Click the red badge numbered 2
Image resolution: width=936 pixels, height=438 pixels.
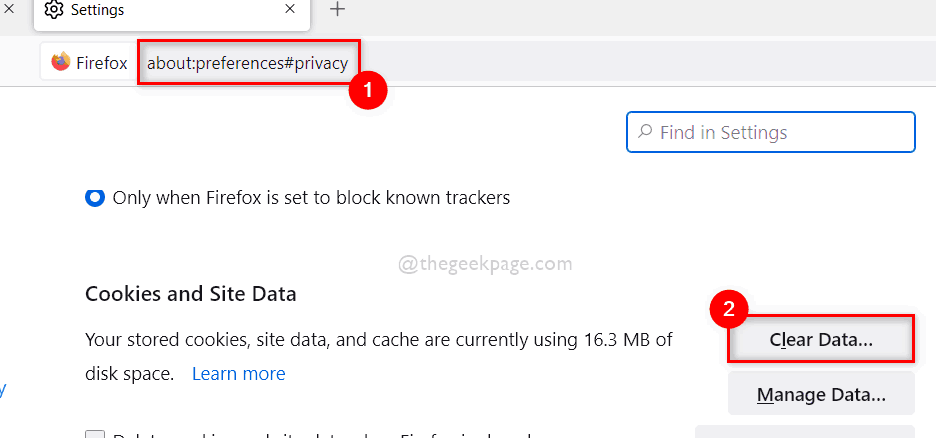point(729,310)
